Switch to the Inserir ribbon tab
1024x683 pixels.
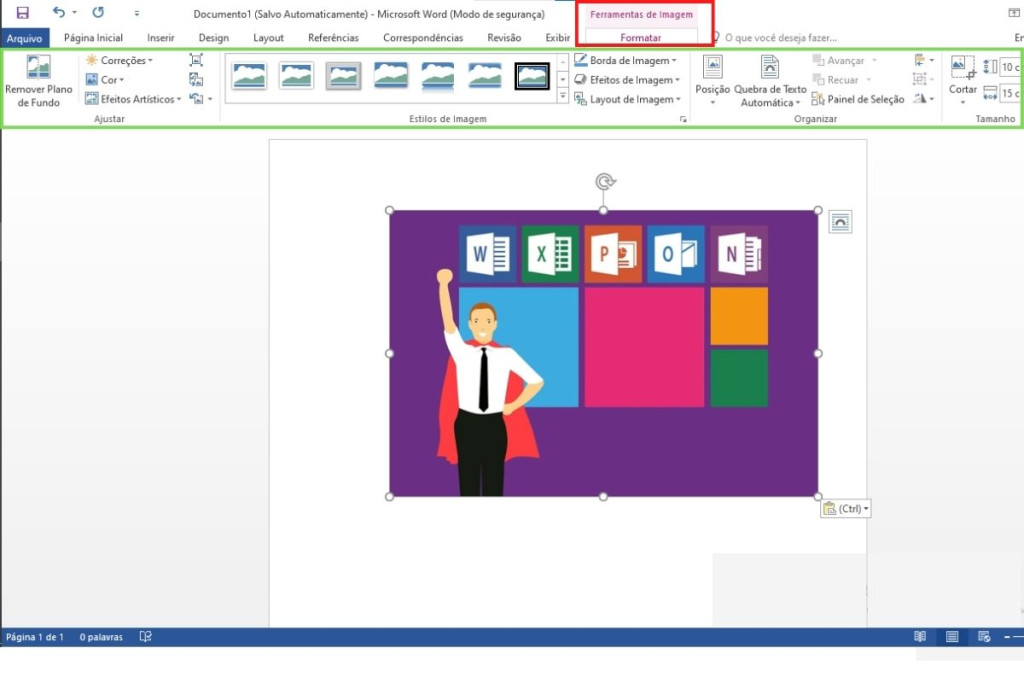pos(160,38)
